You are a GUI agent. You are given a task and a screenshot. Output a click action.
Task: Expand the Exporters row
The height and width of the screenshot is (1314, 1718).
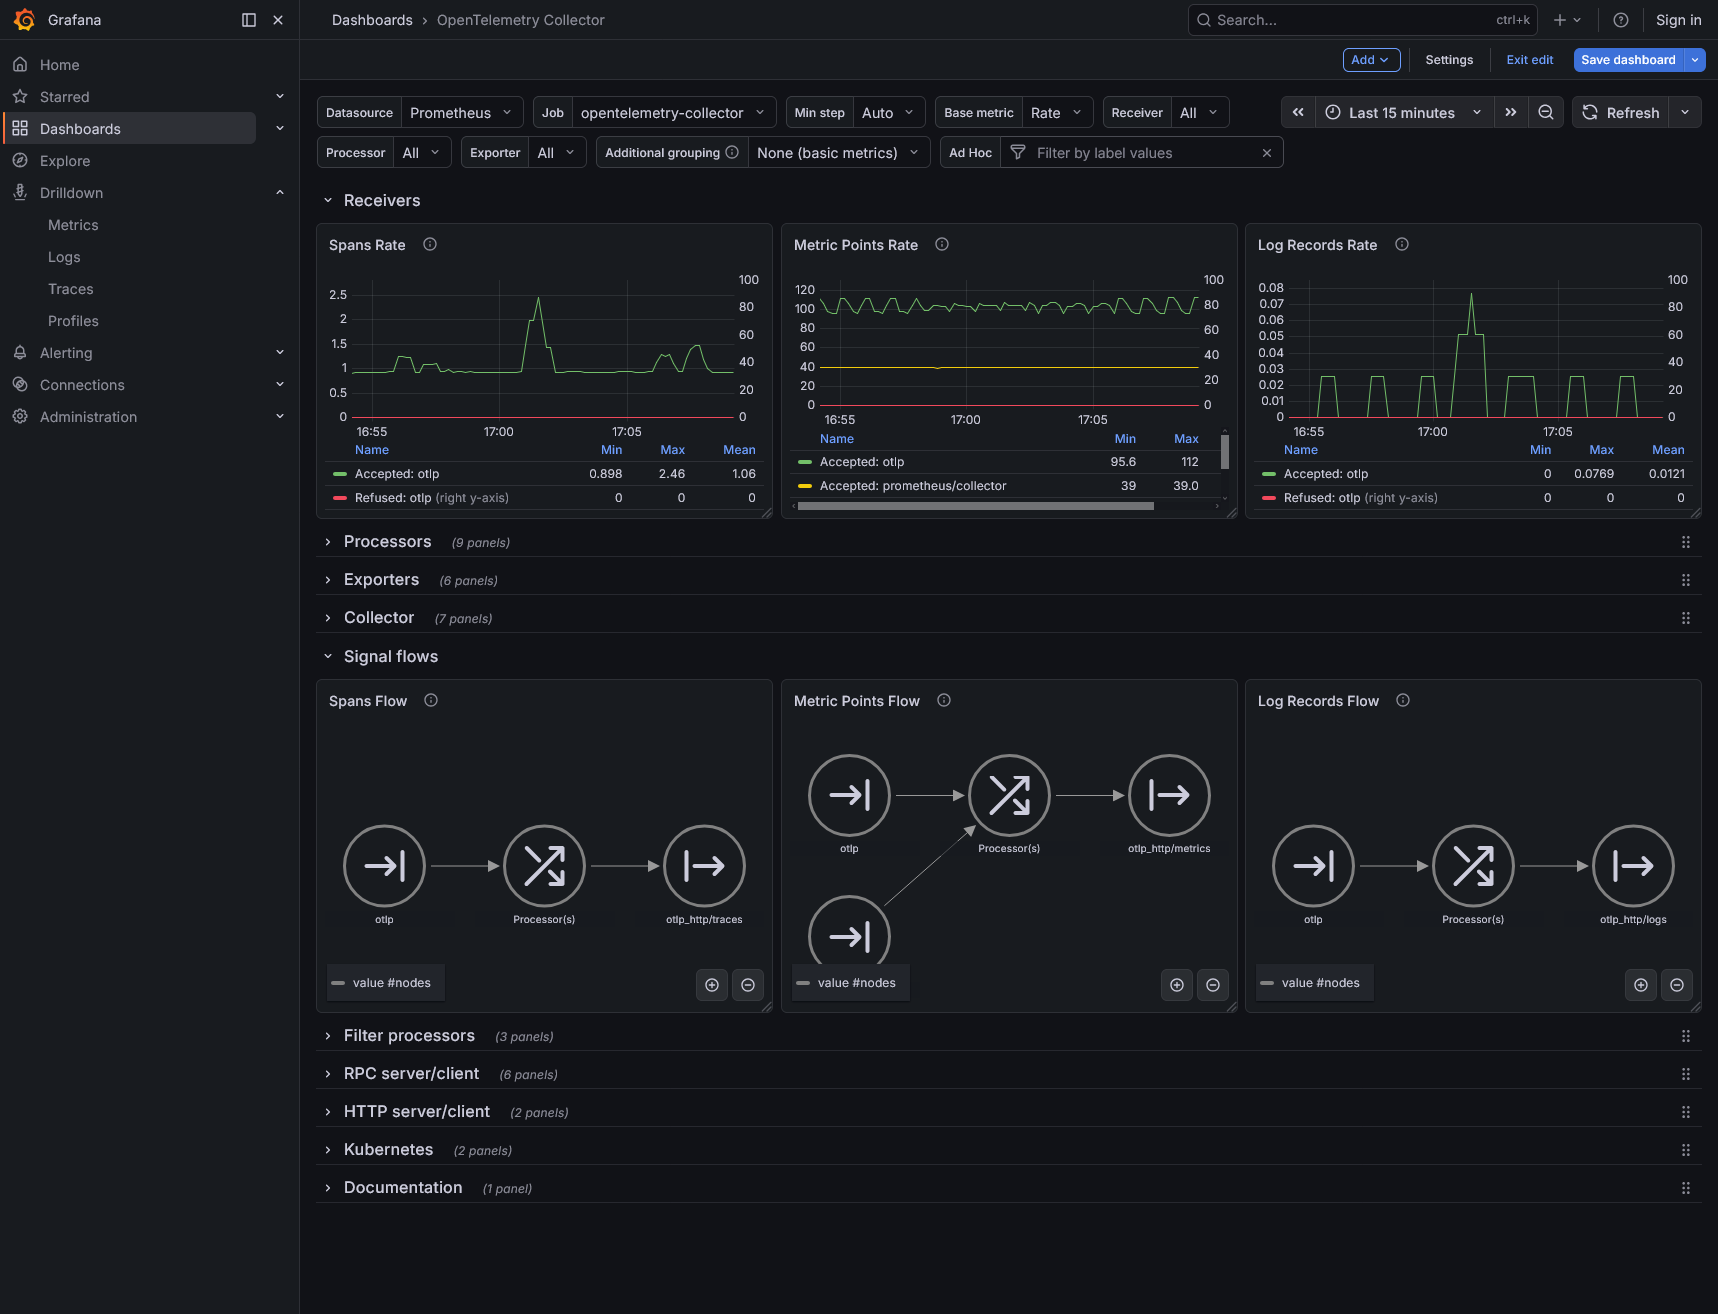(381, 580)
